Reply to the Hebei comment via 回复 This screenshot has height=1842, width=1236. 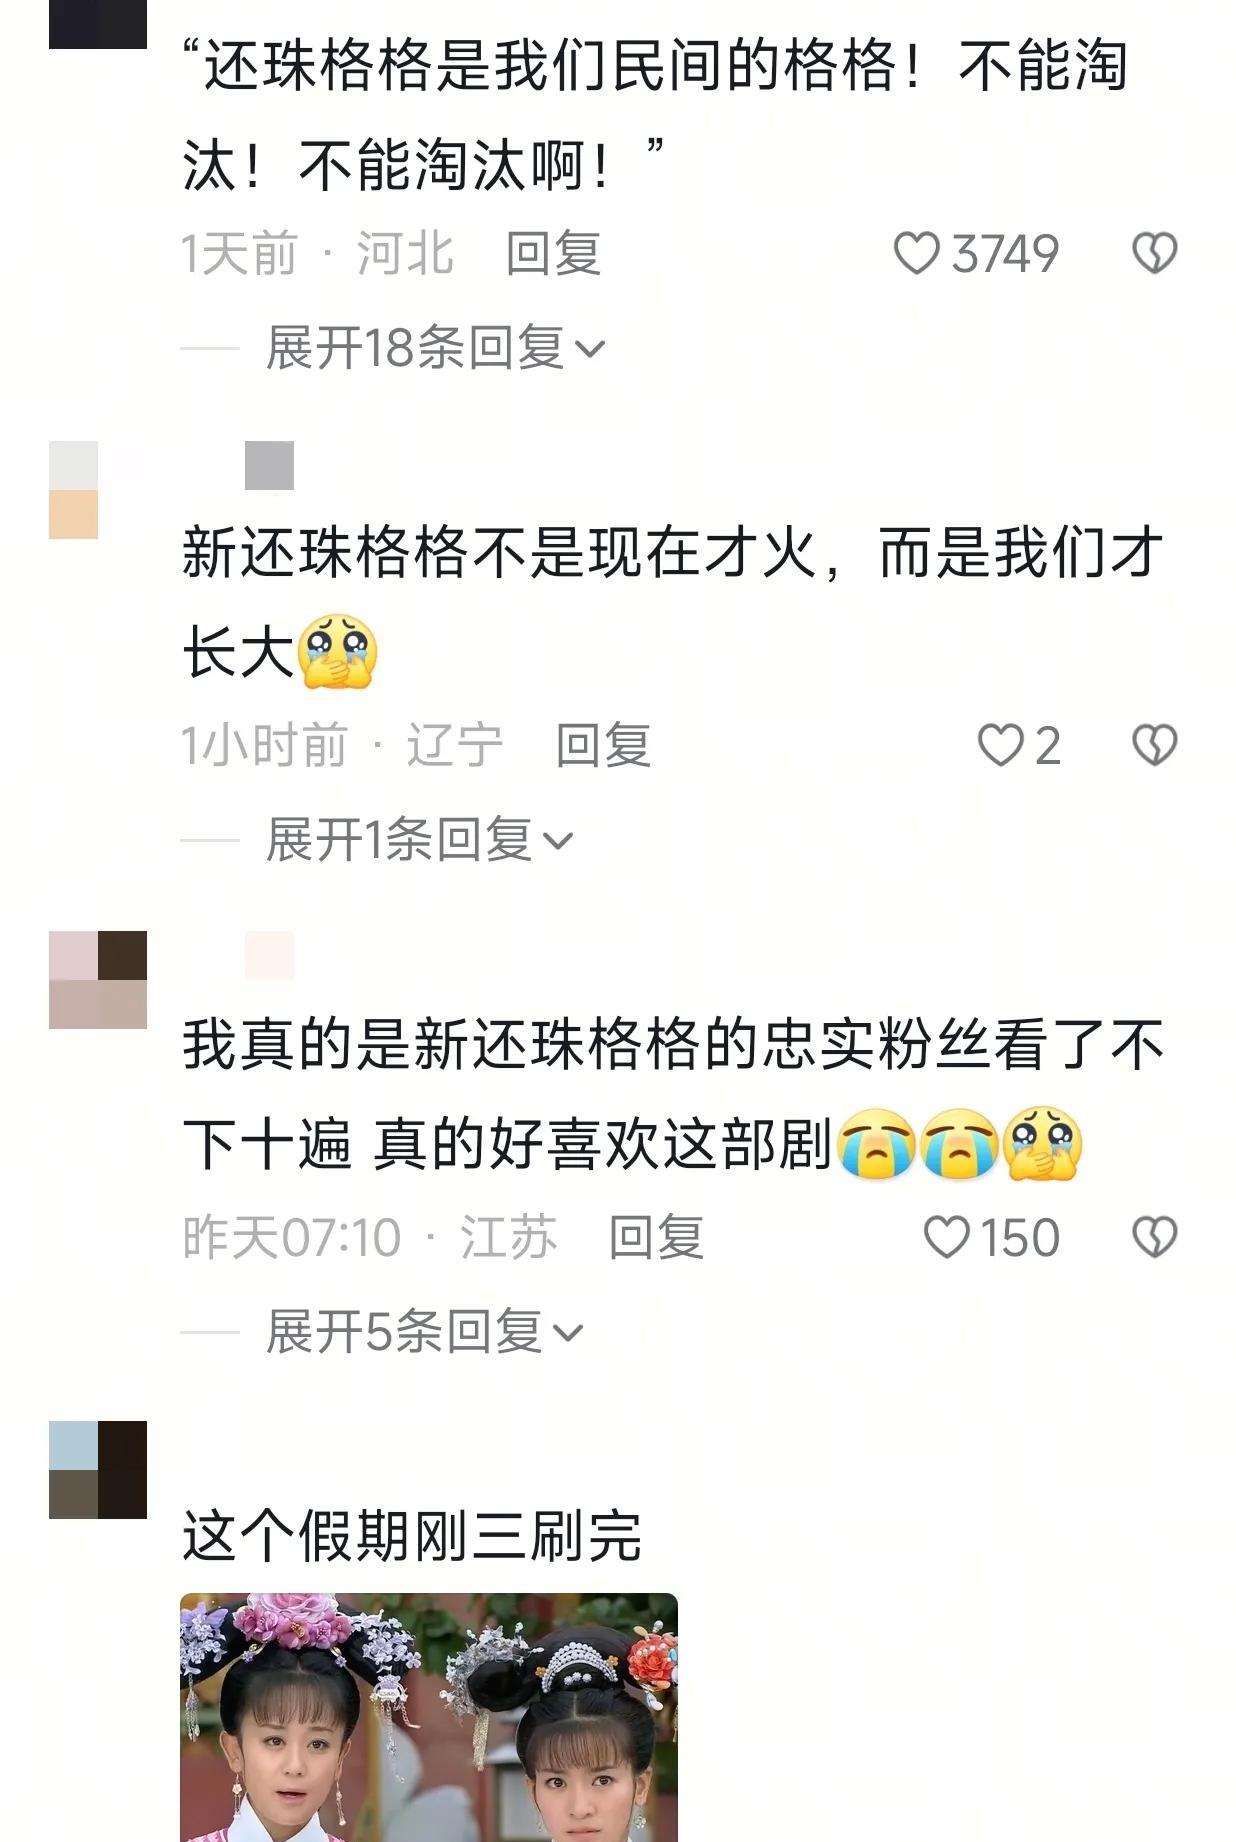(x=553, y=253)
